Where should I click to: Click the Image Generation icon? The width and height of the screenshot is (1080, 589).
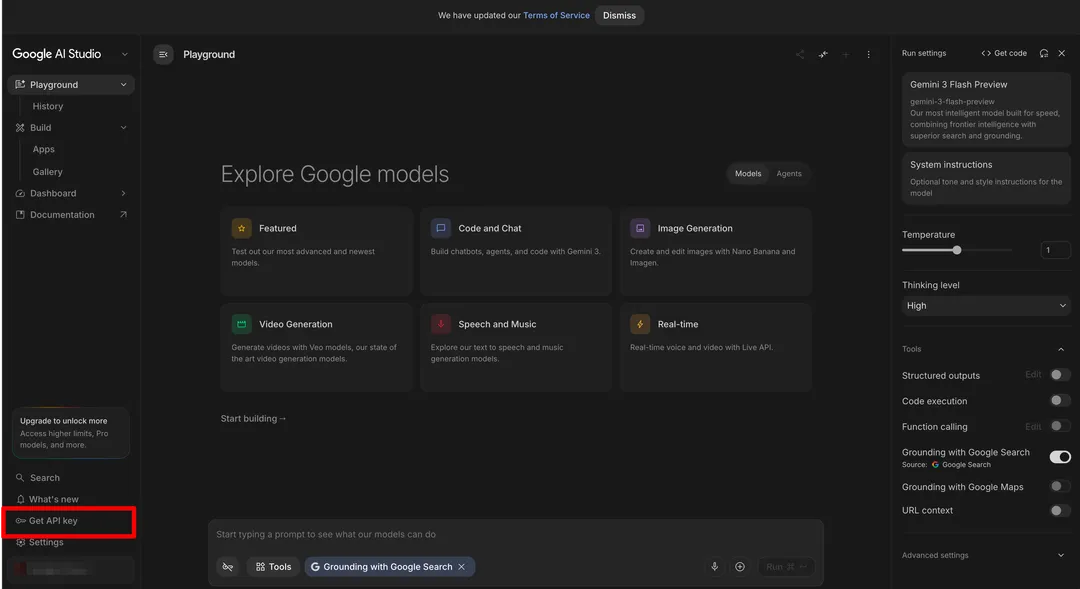coord(640,228)
